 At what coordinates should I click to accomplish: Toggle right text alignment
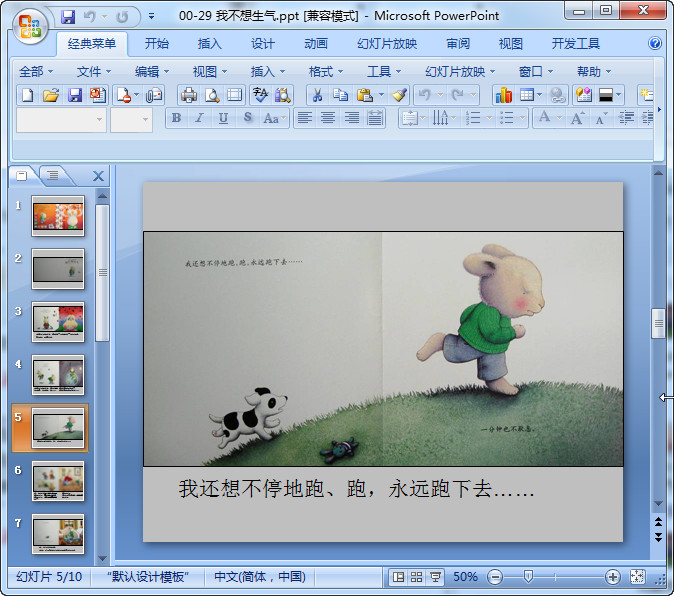click(x=352, y=118)
